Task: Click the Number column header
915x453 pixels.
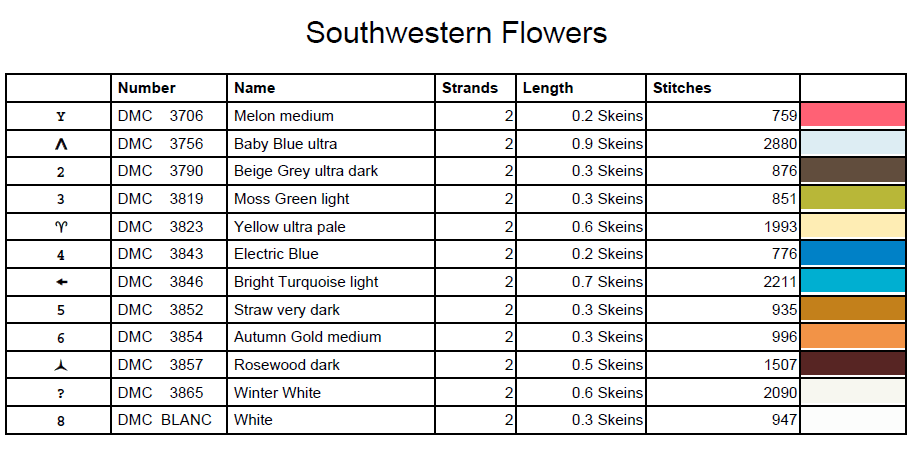Action: click(x=146, y=88)
